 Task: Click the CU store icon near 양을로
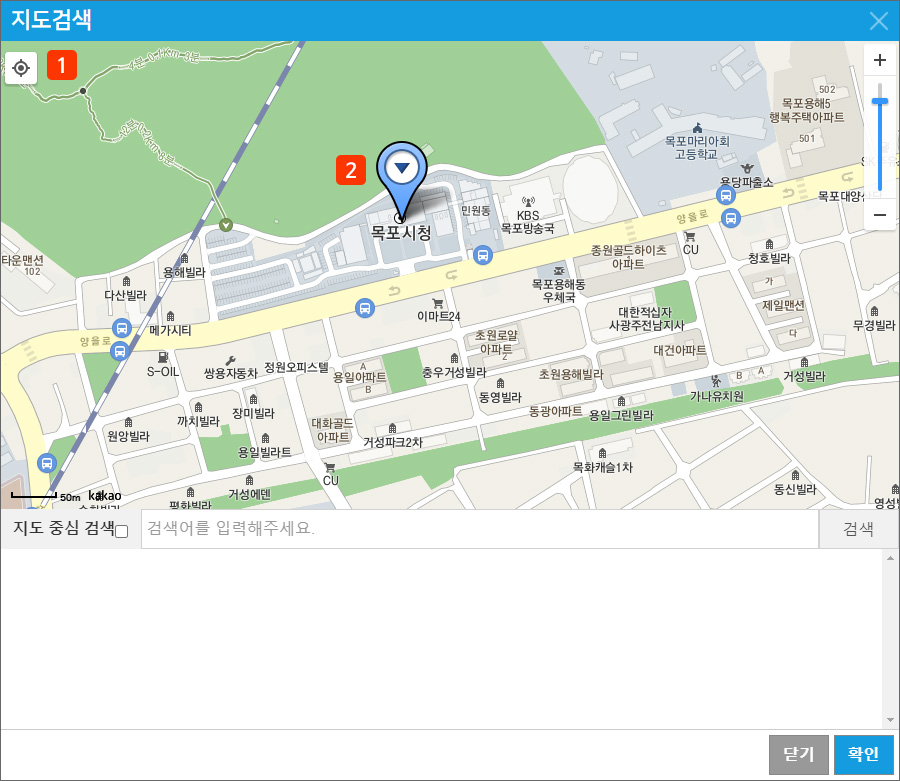coord(689,236)
